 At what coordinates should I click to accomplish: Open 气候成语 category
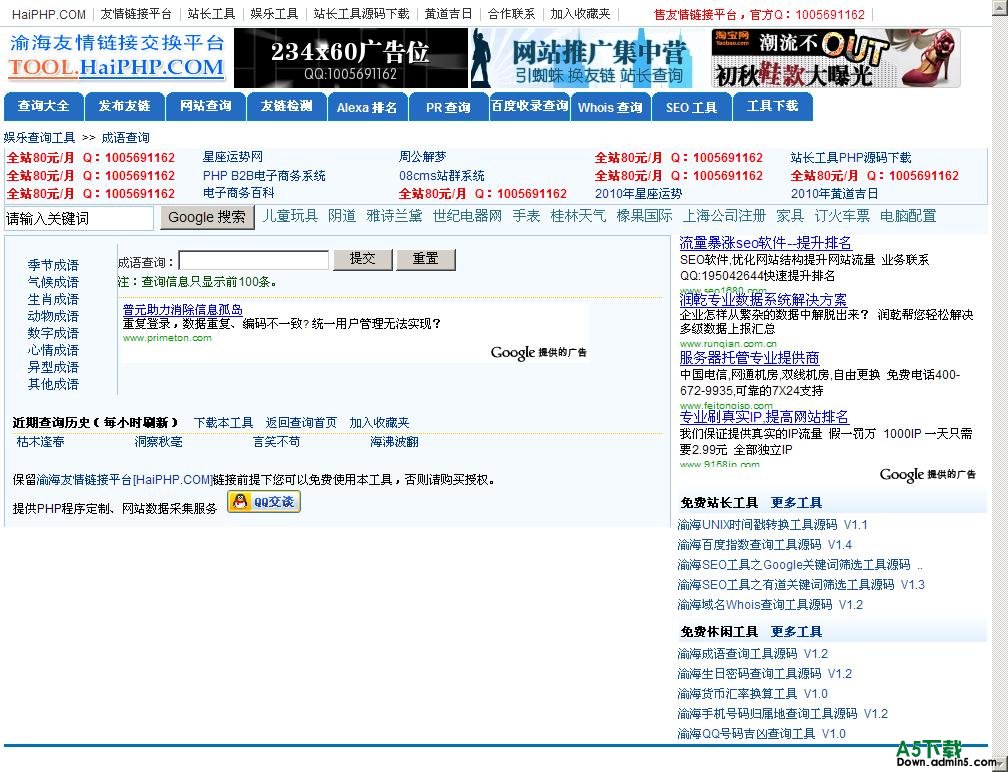point(53,282)
